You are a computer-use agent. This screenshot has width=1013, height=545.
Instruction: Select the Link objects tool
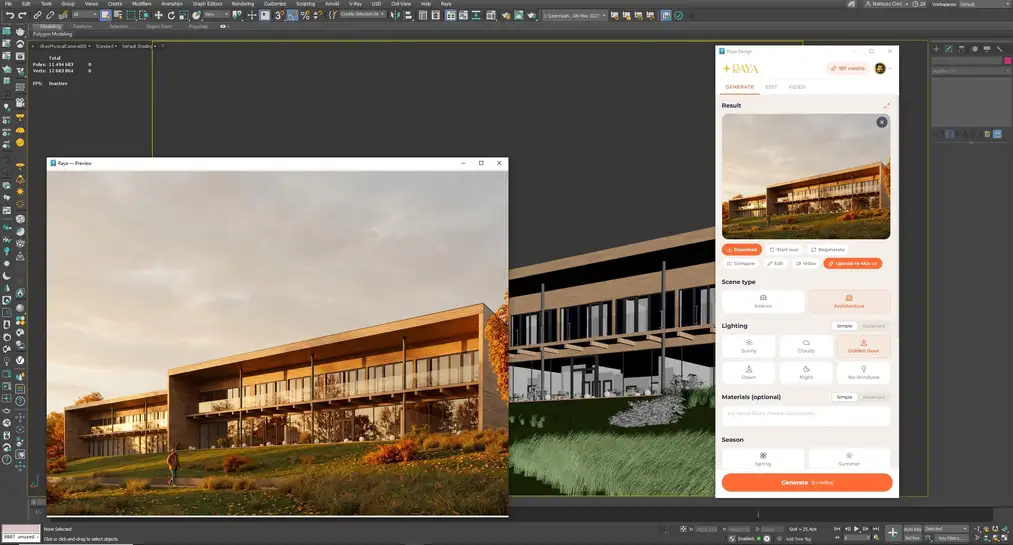point(37,15)
